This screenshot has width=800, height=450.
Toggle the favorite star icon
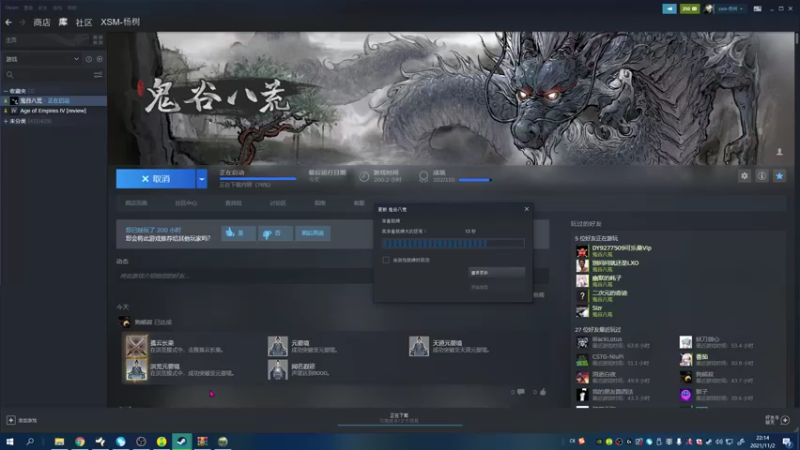779,176
